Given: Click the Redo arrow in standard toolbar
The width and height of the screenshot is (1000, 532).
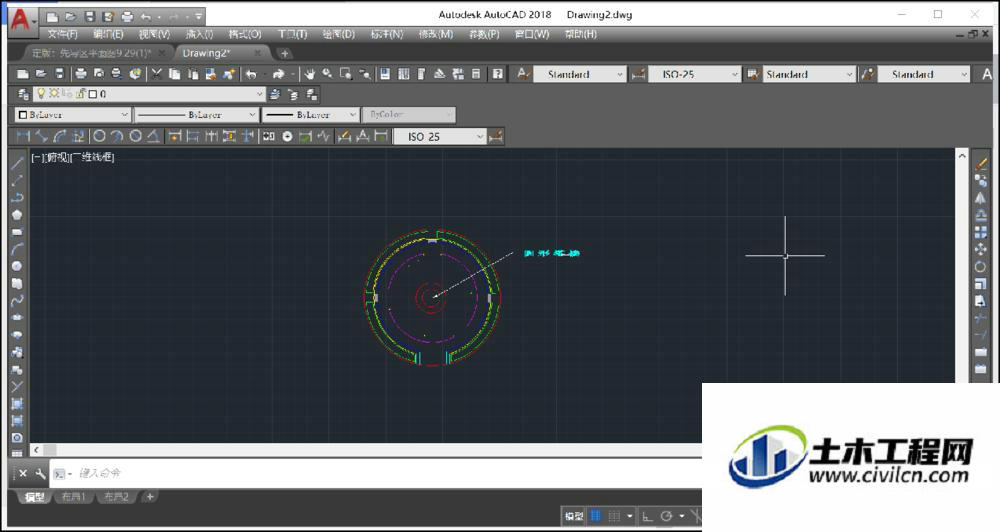Looking at the screenshot, I should pyautogui.click(x=279, y=74).
